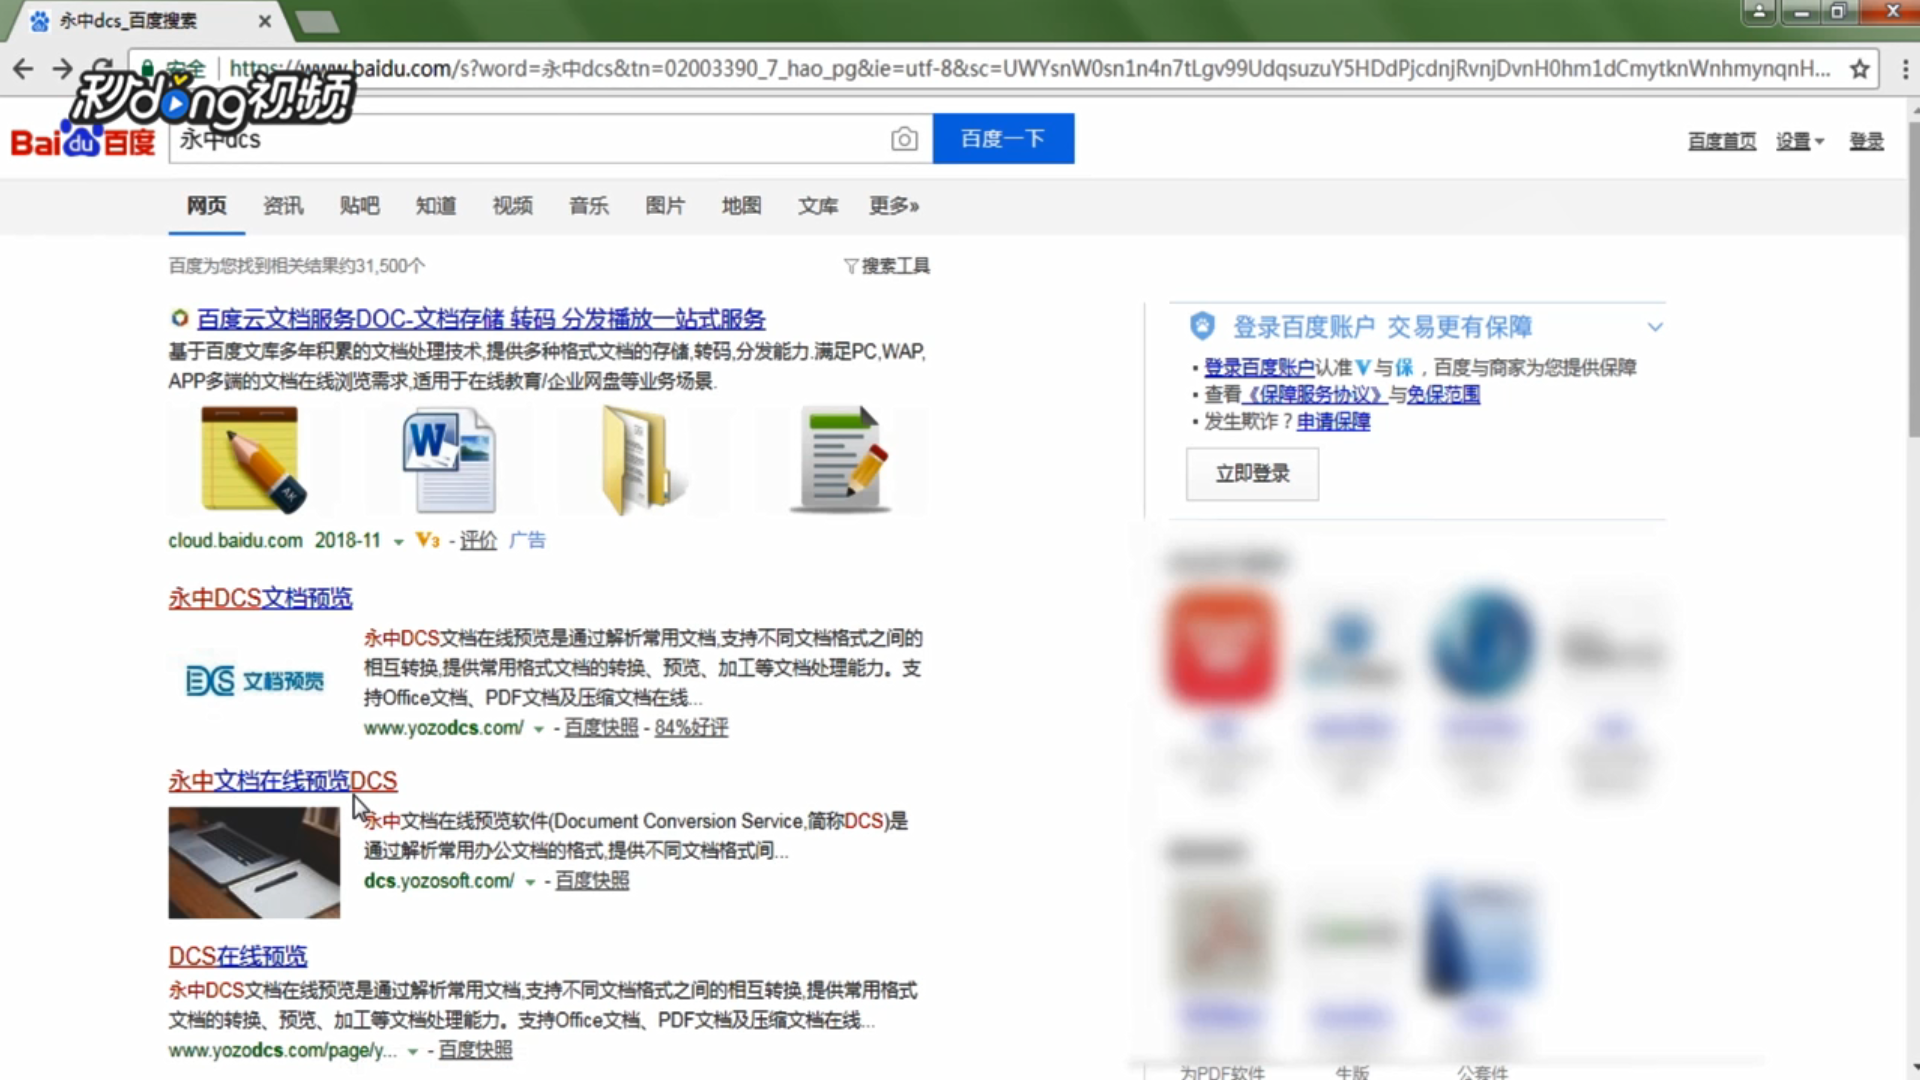
Task: Open a new browser tab
Action: [x=317, y=21]
